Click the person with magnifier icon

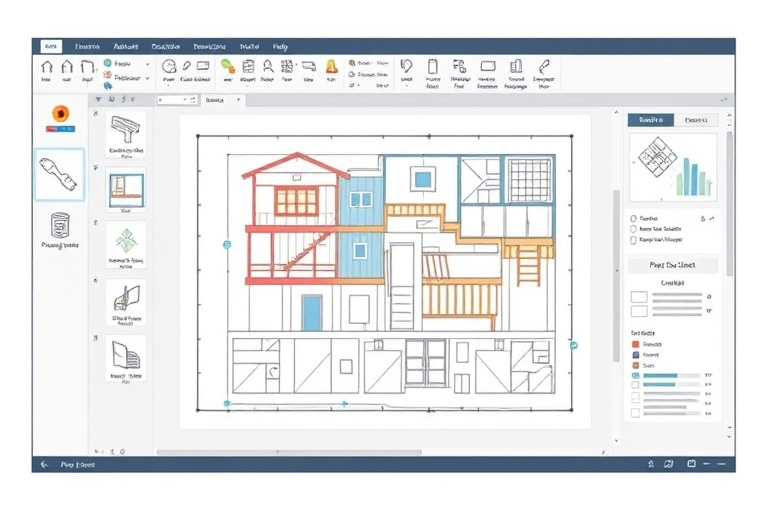[x=268, y=66]
